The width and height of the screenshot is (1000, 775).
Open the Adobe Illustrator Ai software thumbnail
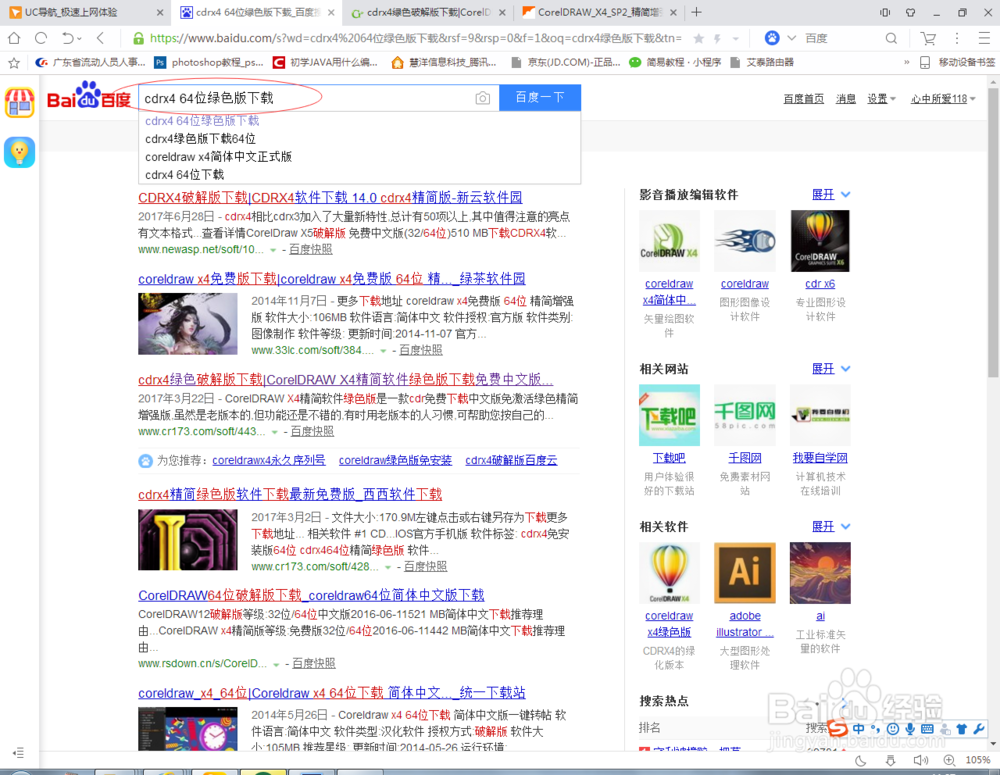click(x=745, y=573)
